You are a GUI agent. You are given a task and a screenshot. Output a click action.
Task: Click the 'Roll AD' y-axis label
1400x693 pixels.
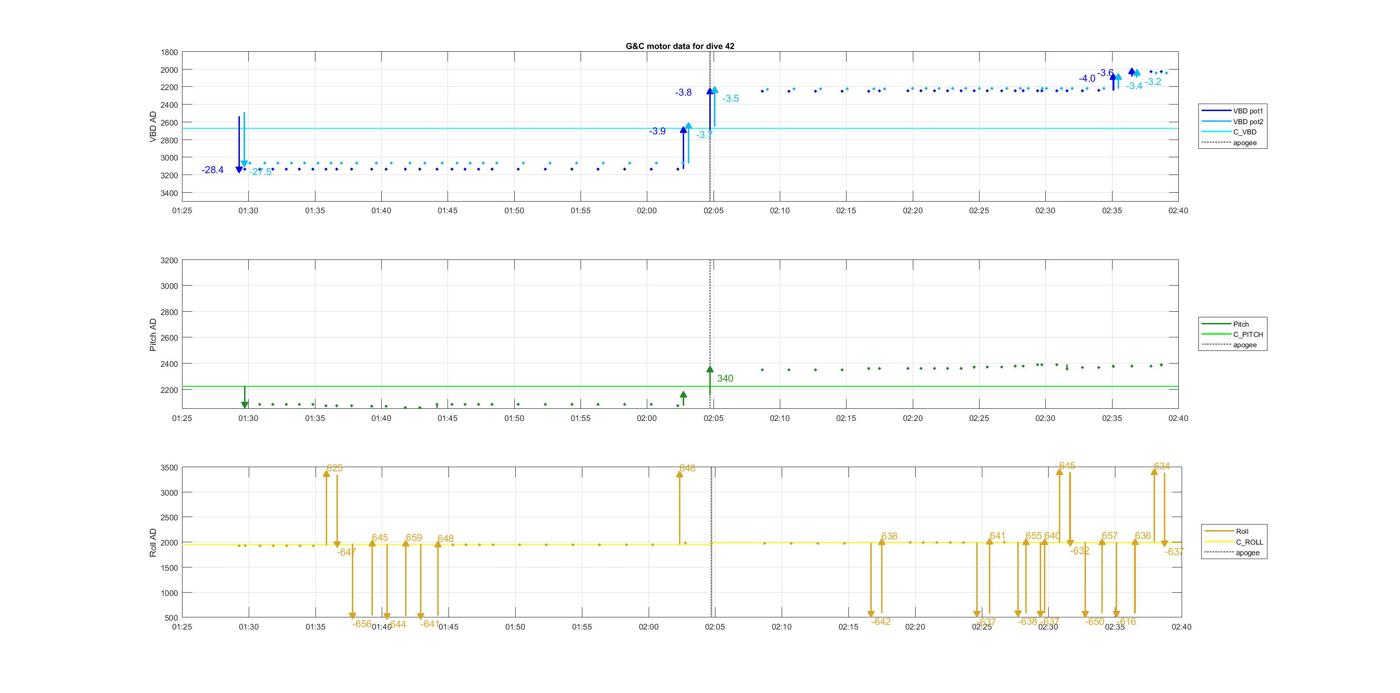point(154,542)
